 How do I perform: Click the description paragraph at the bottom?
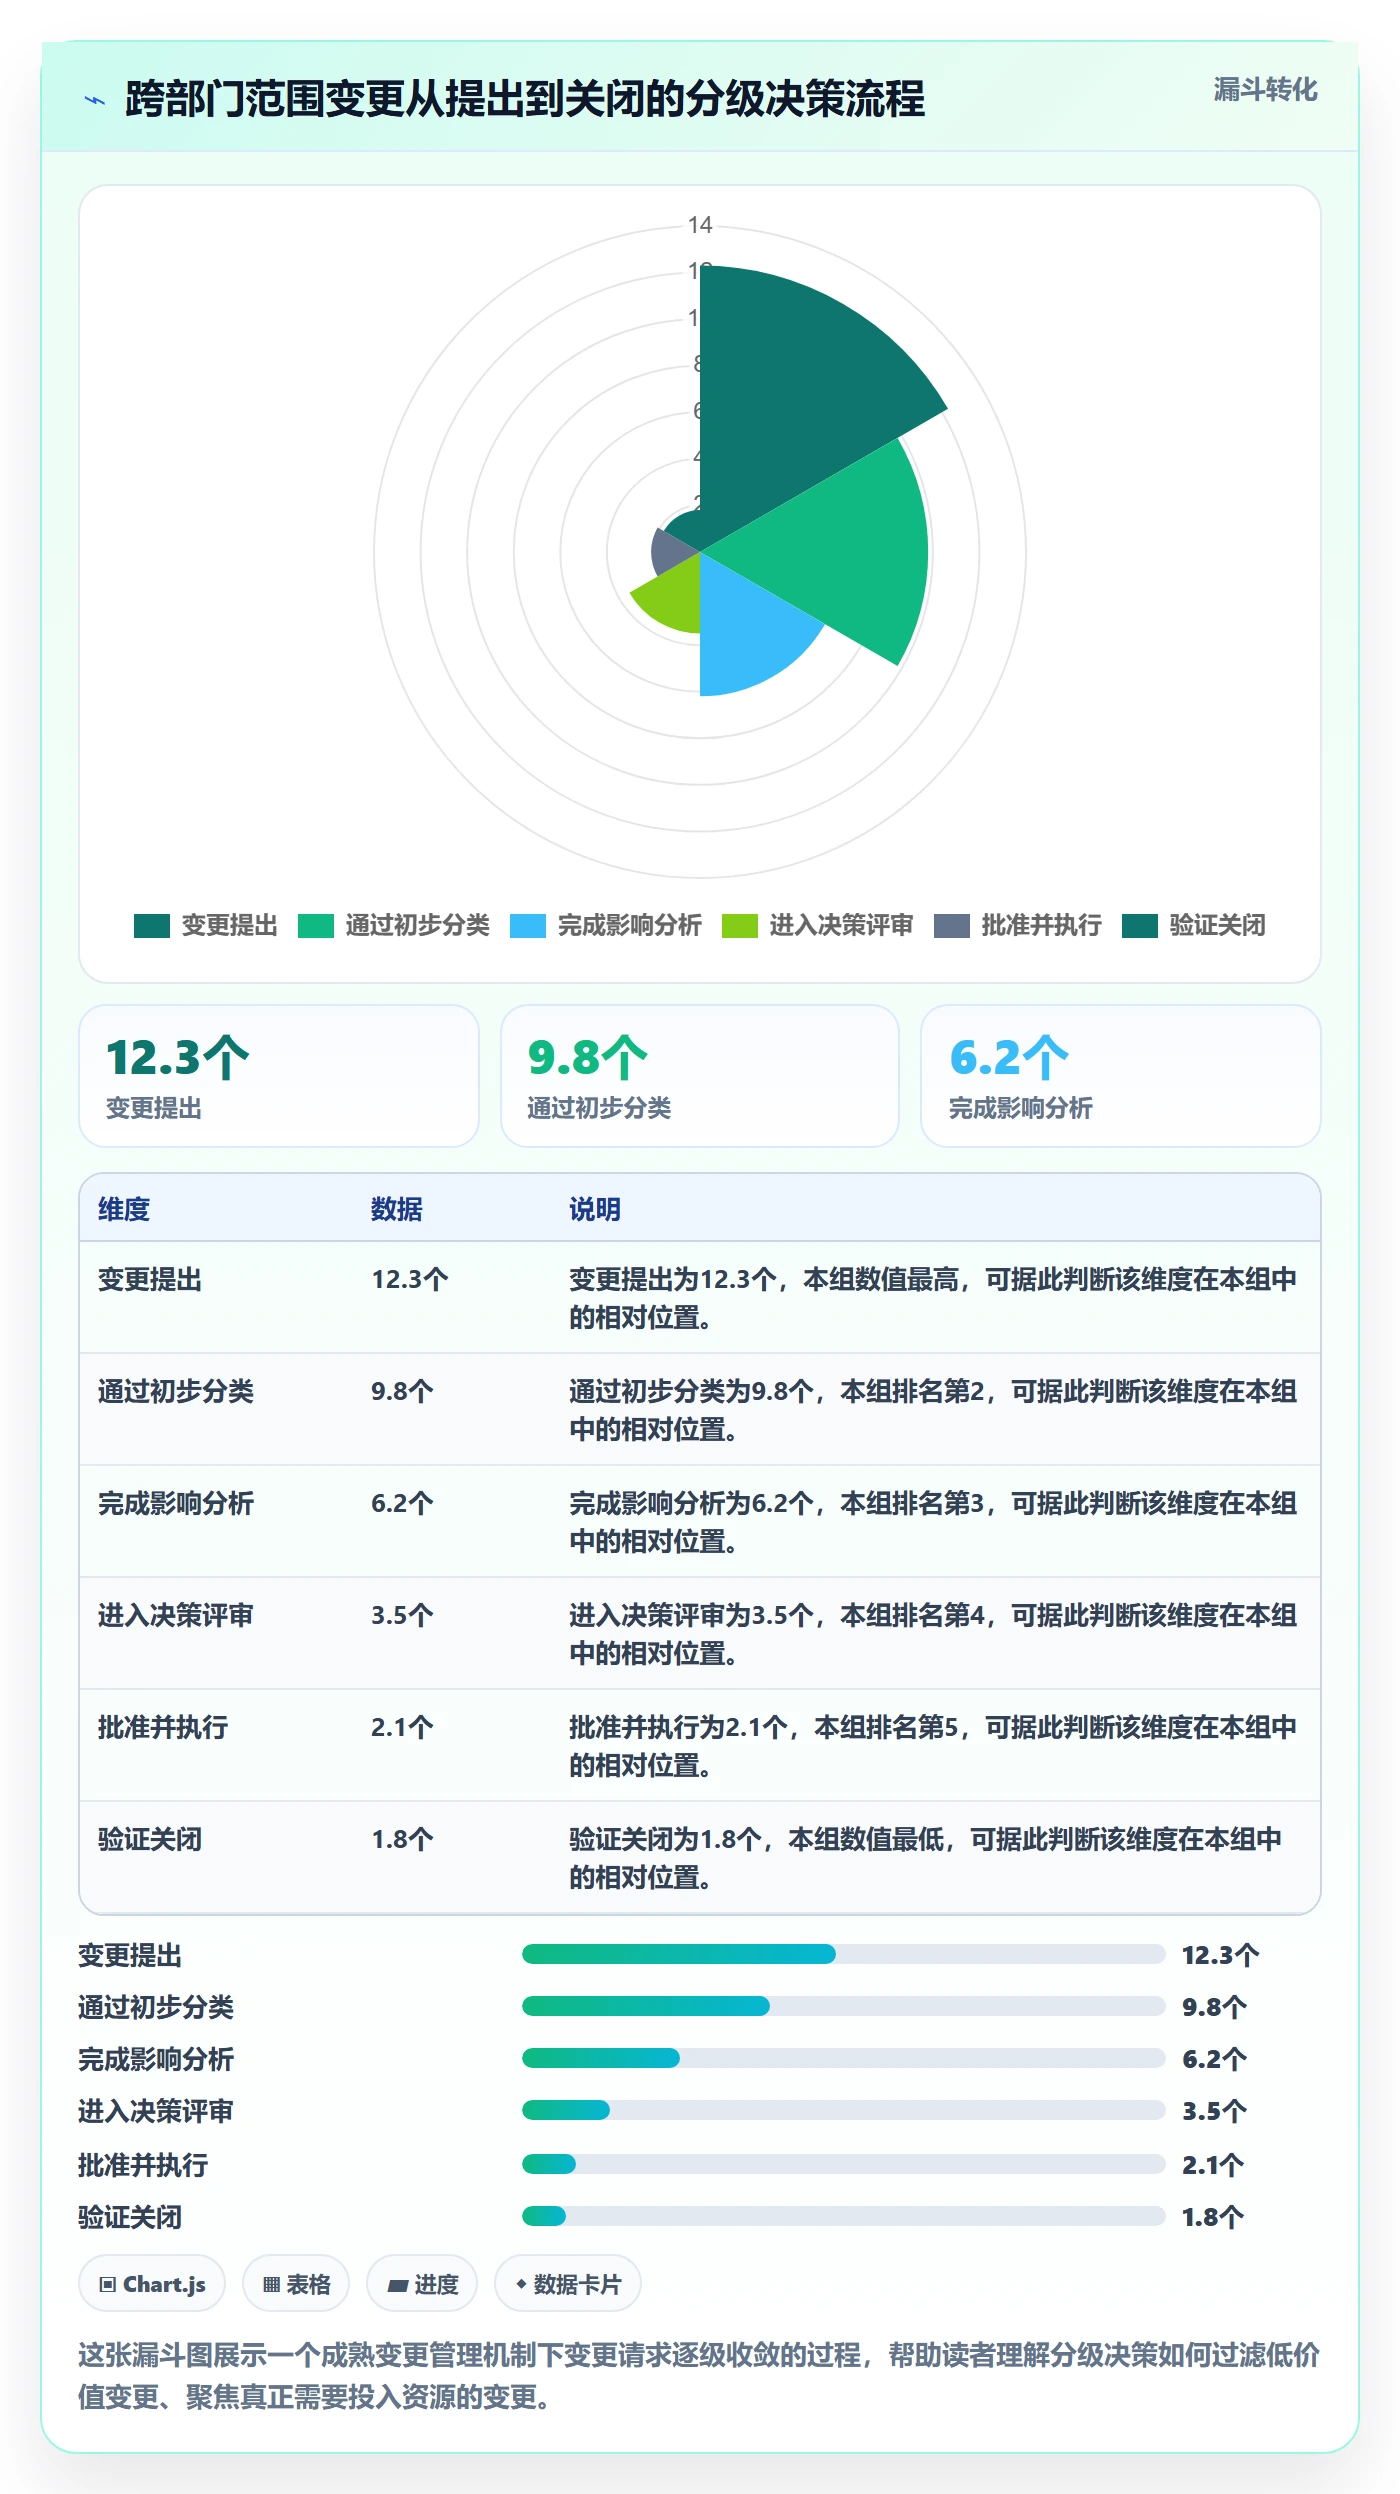click(699, 2376)
